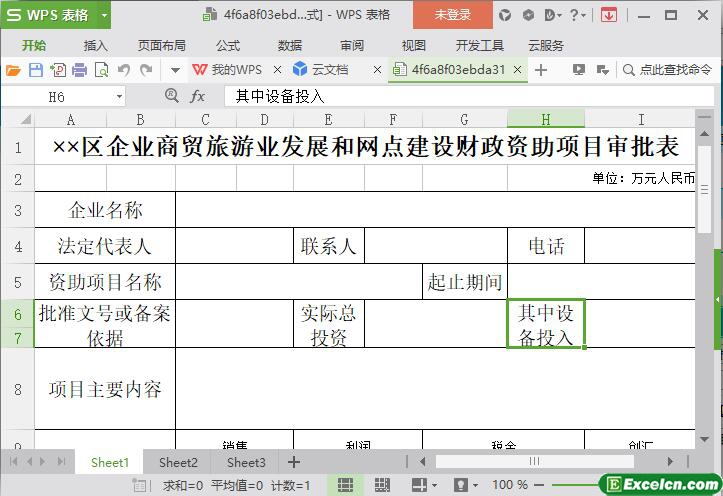
Task: Switch to normal grid view in status bar
Action: click(x=345, y=485)
